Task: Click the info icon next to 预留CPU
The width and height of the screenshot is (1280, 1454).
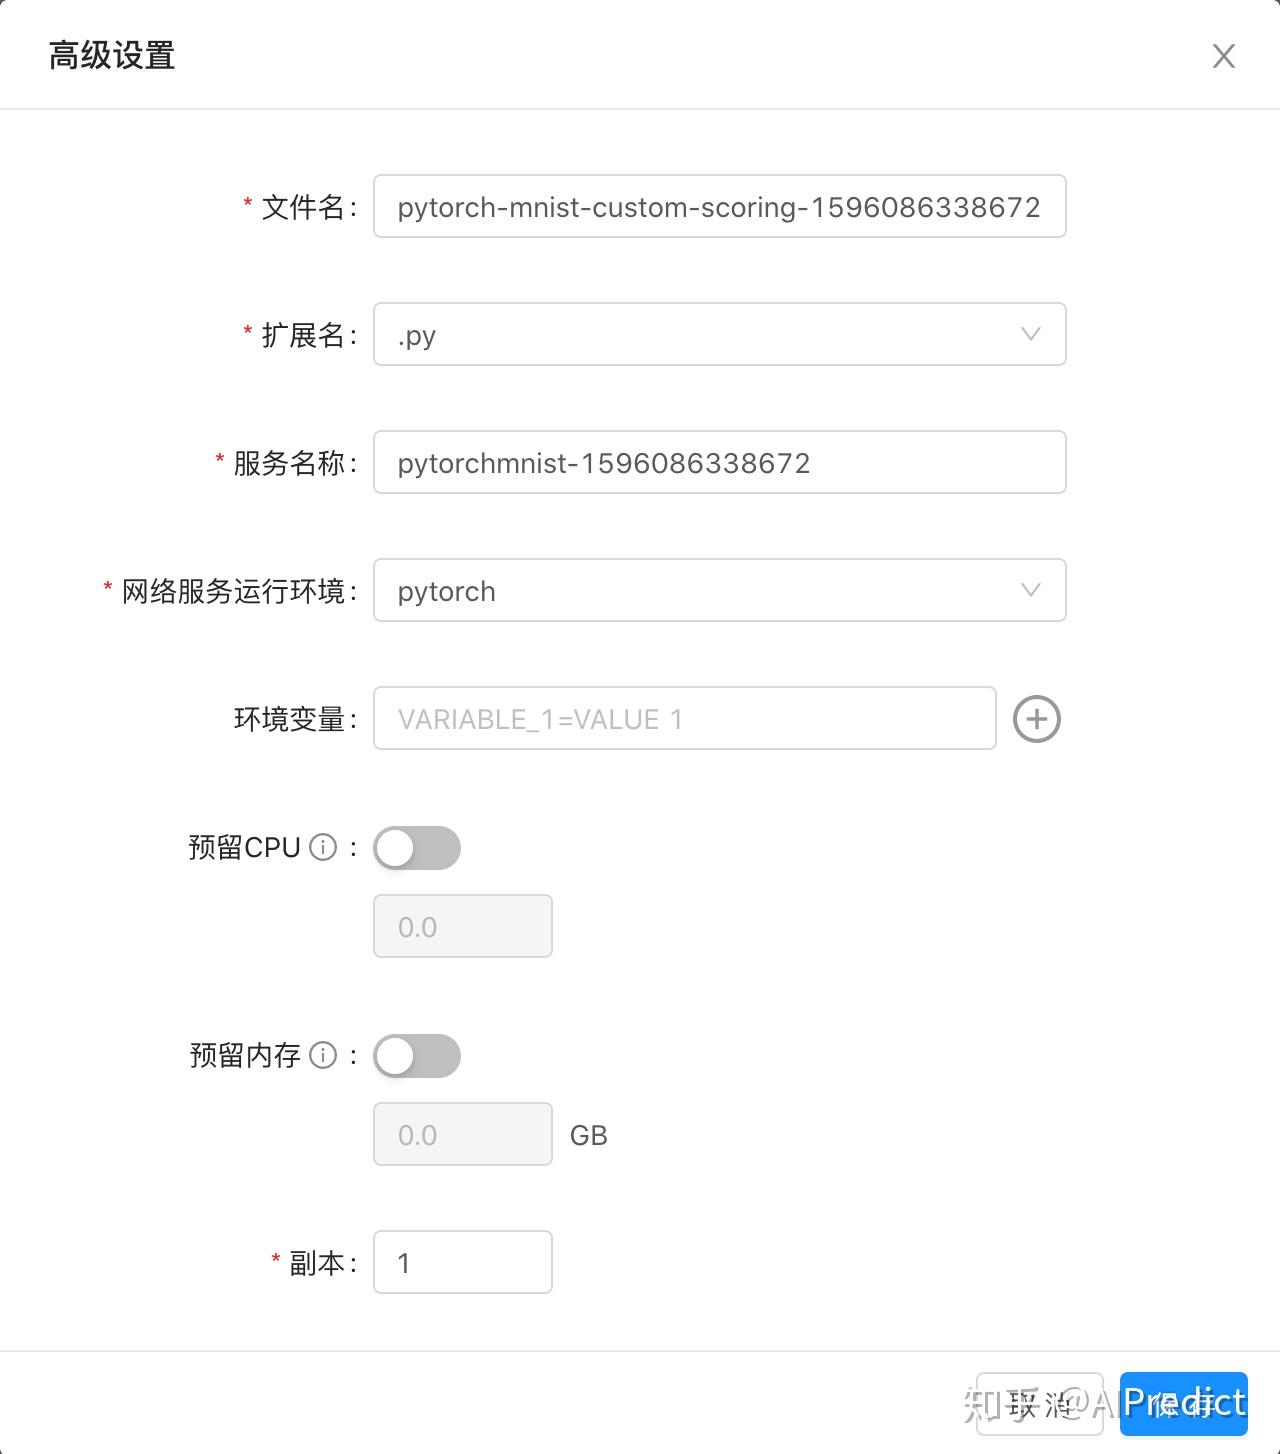Action: click(322, 847)
